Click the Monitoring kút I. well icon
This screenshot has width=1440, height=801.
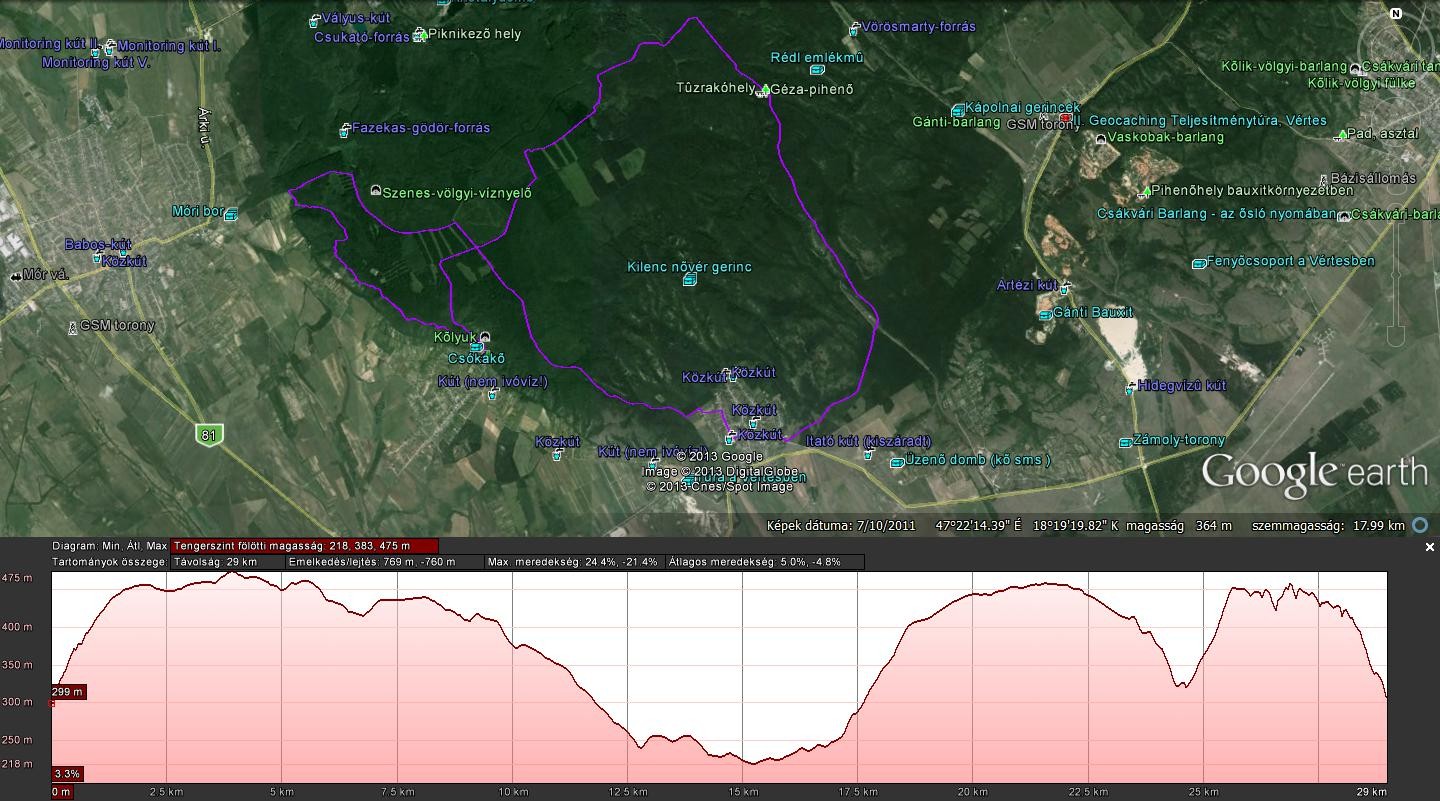click(x=111, y=47)
